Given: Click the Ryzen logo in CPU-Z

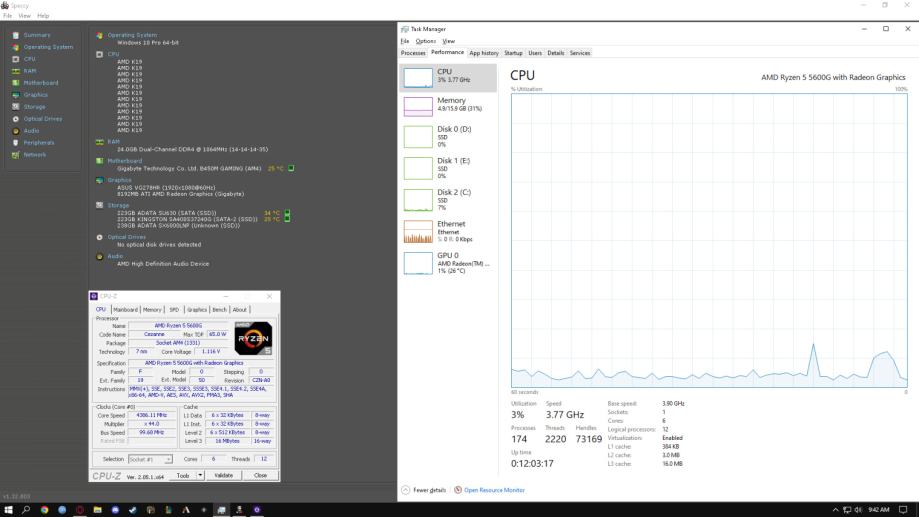Looking at the screenshot, I should 253,338.
